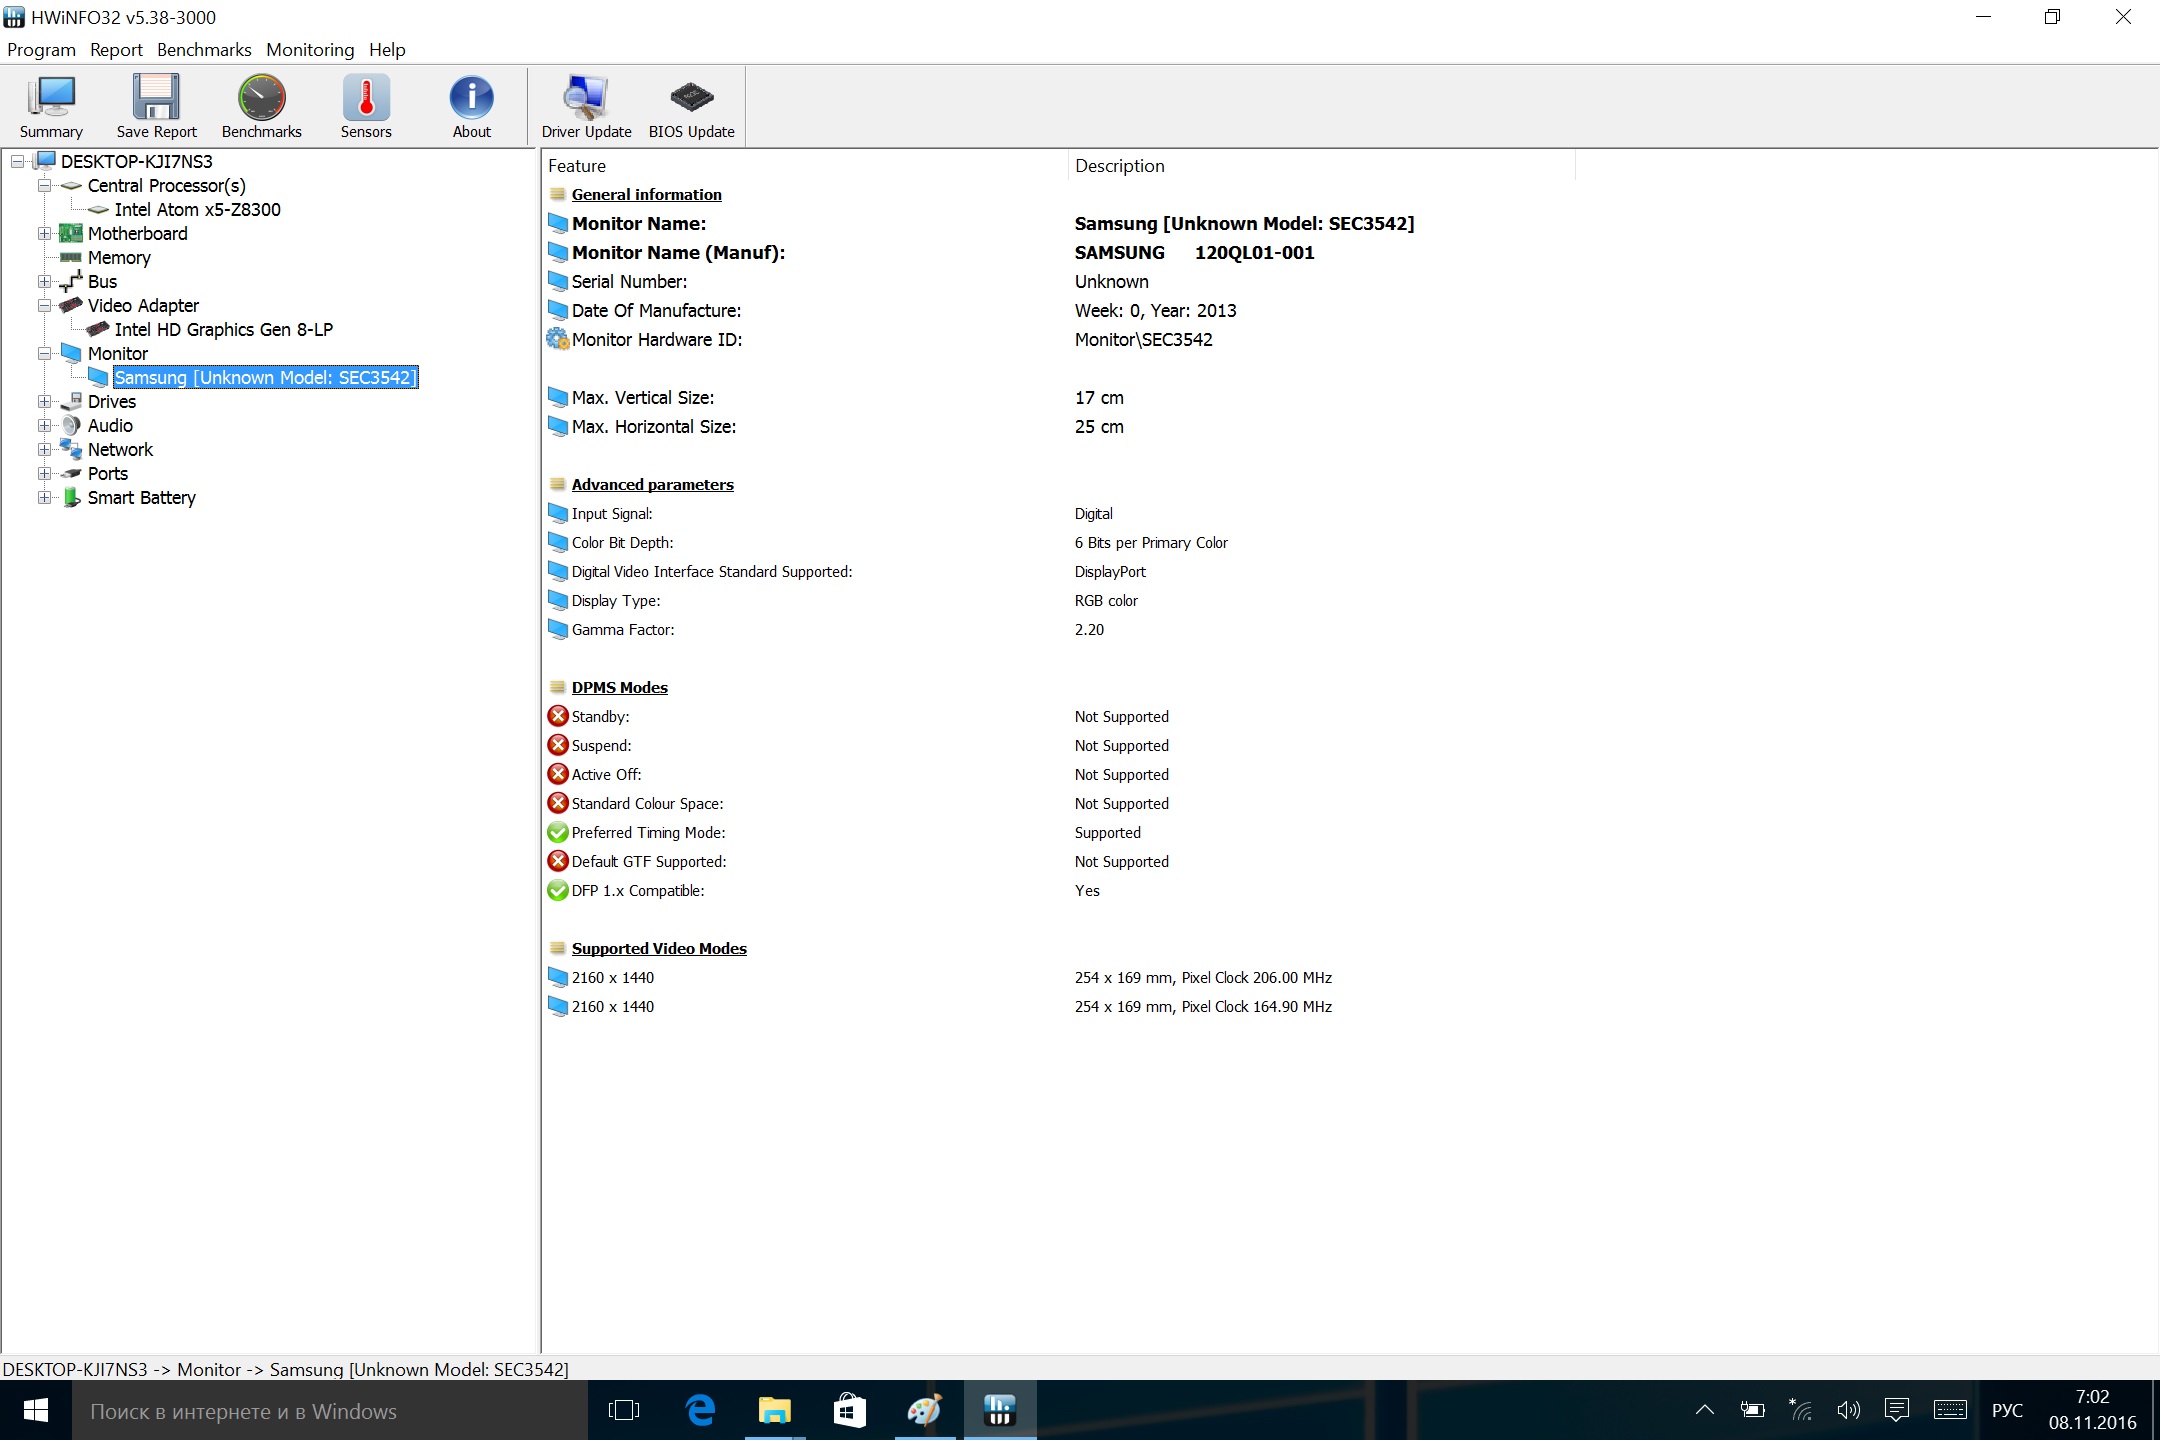Screen dimensions: 2160x1440
Task: Expand the Motherboard tree node
Action: [x=44, y=233]
